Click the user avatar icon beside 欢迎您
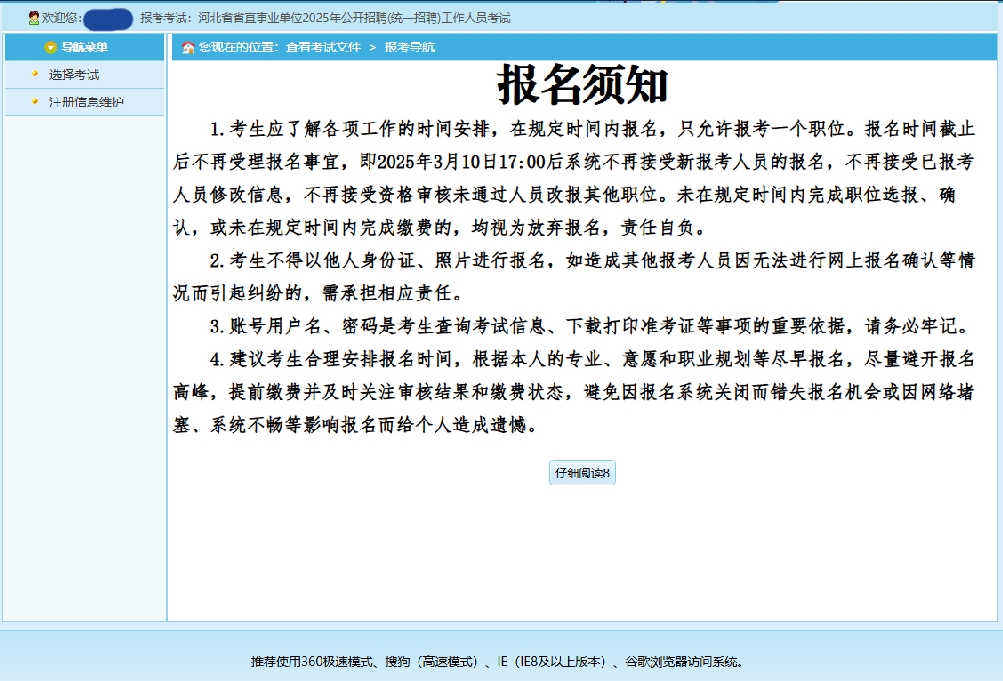 point(34,18)
